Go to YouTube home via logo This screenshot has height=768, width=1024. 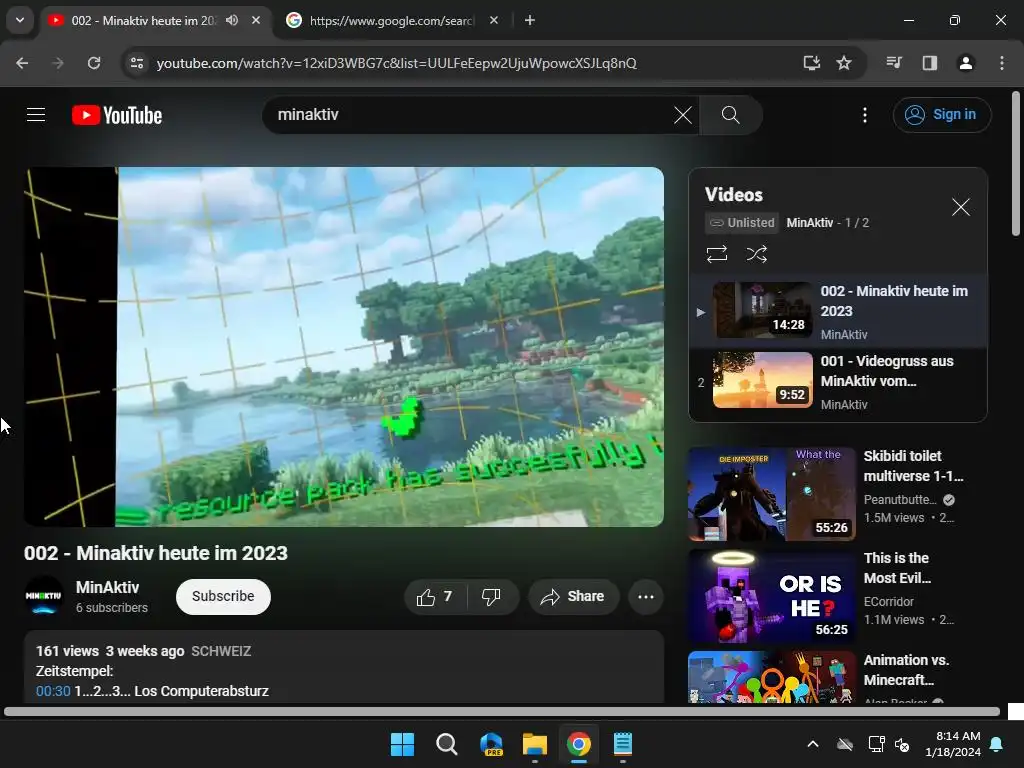pyautogui.click(x=117, y=115)
